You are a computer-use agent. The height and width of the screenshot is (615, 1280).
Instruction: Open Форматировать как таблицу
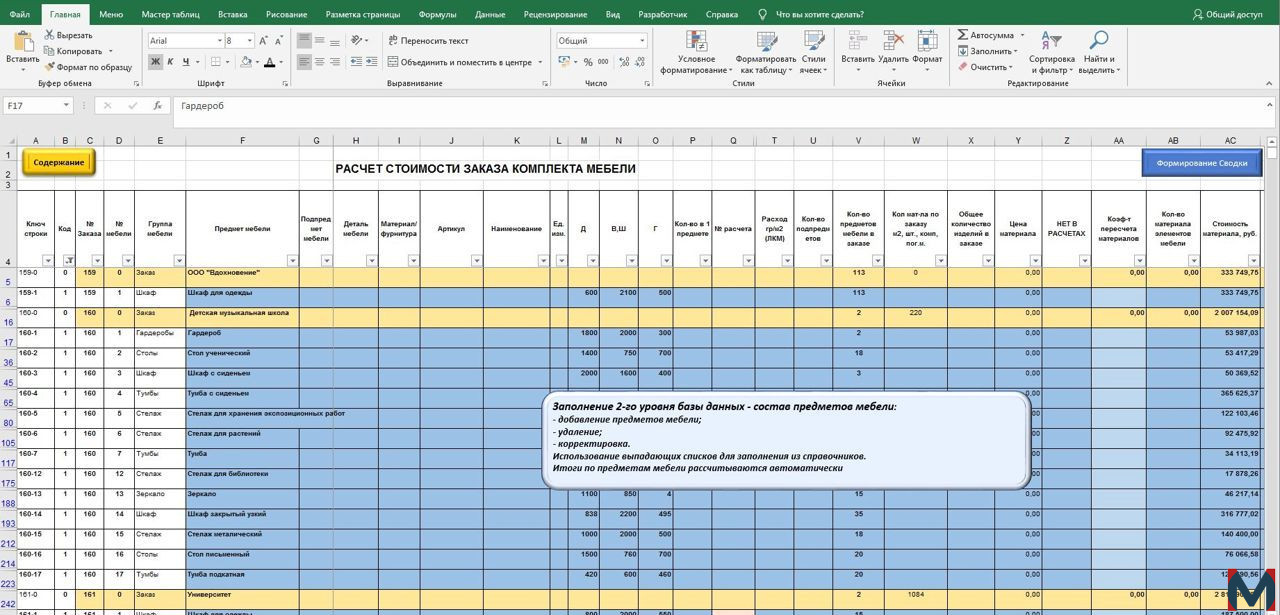coord(765,52)
